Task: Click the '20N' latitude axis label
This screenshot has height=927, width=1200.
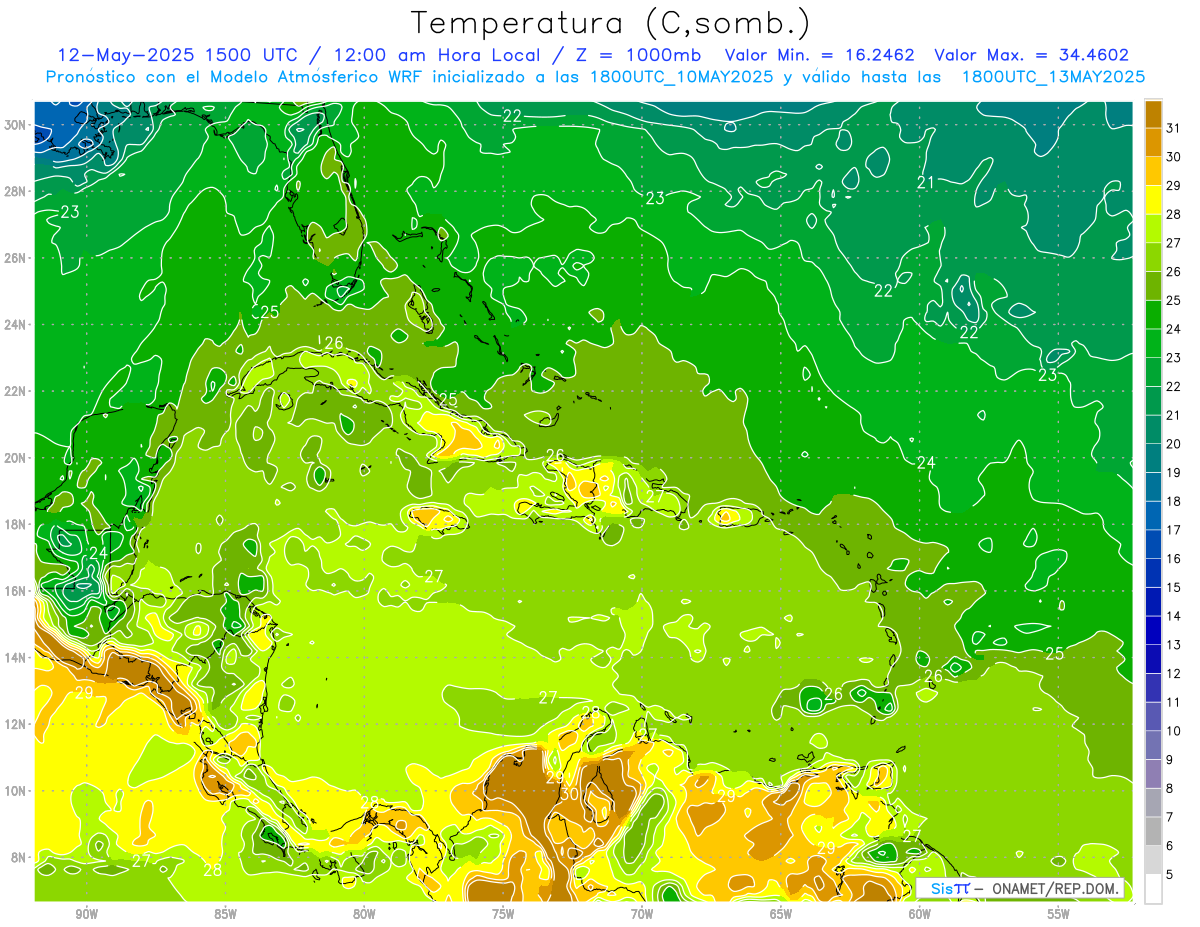Action: tap(16, 458)
